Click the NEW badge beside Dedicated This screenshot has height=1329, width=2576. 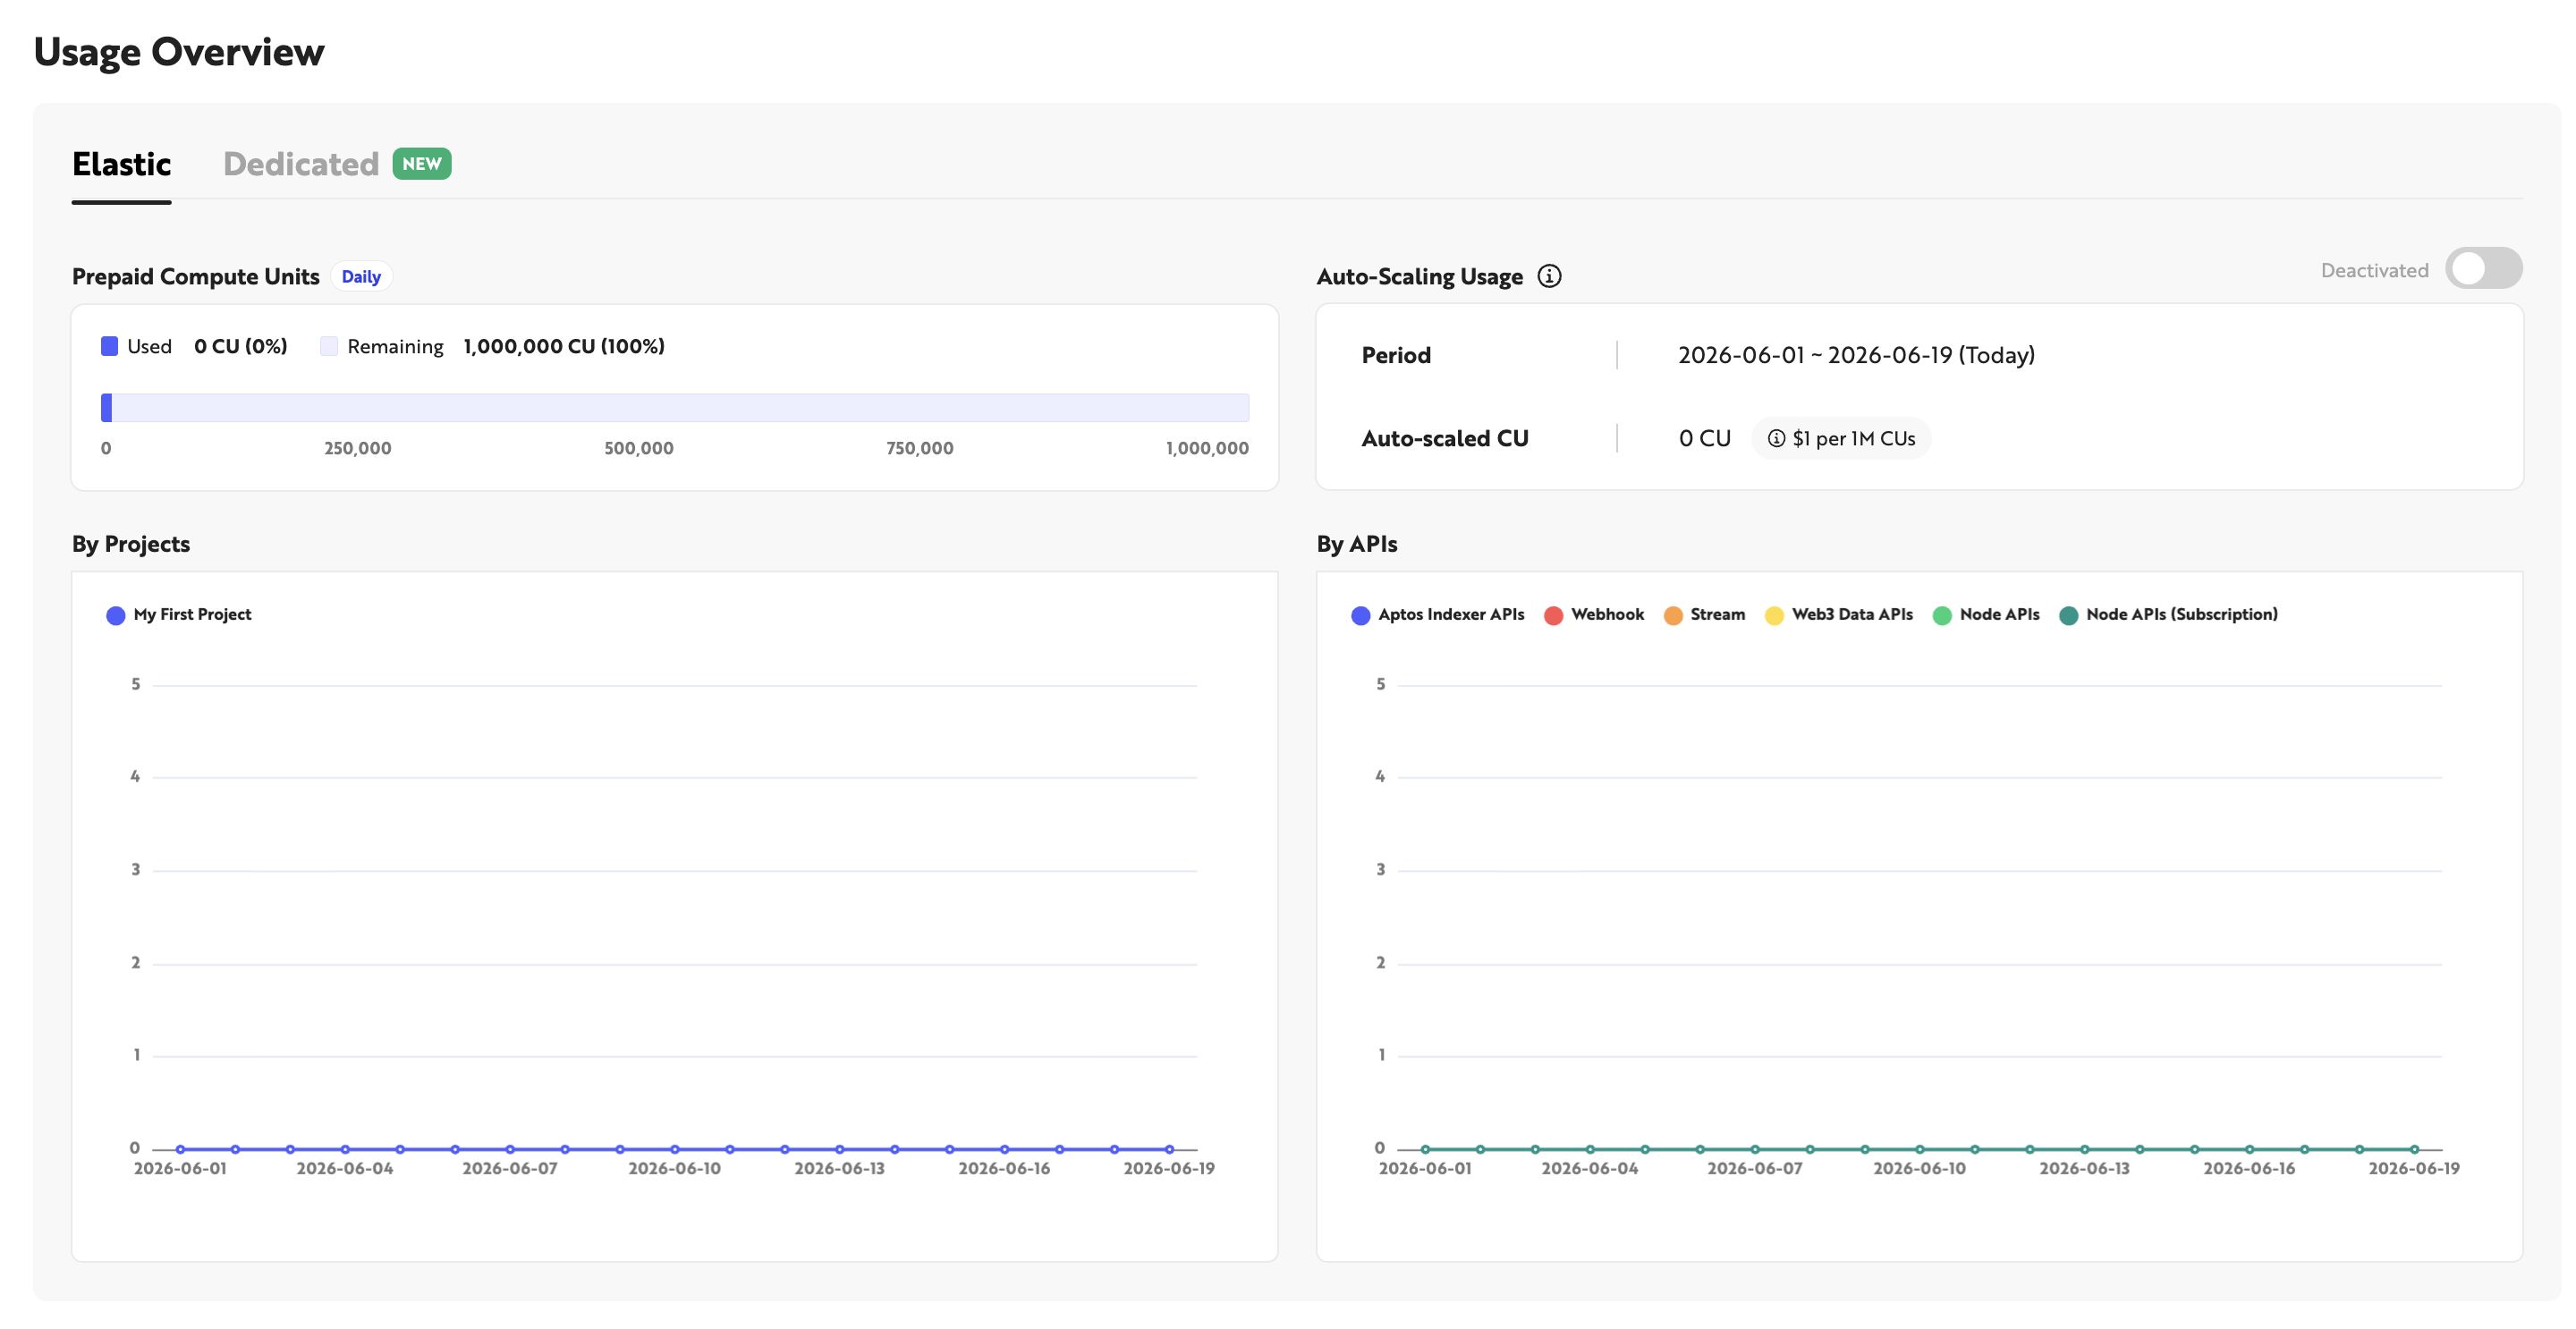pyautogui.click(x=421, y=164)
